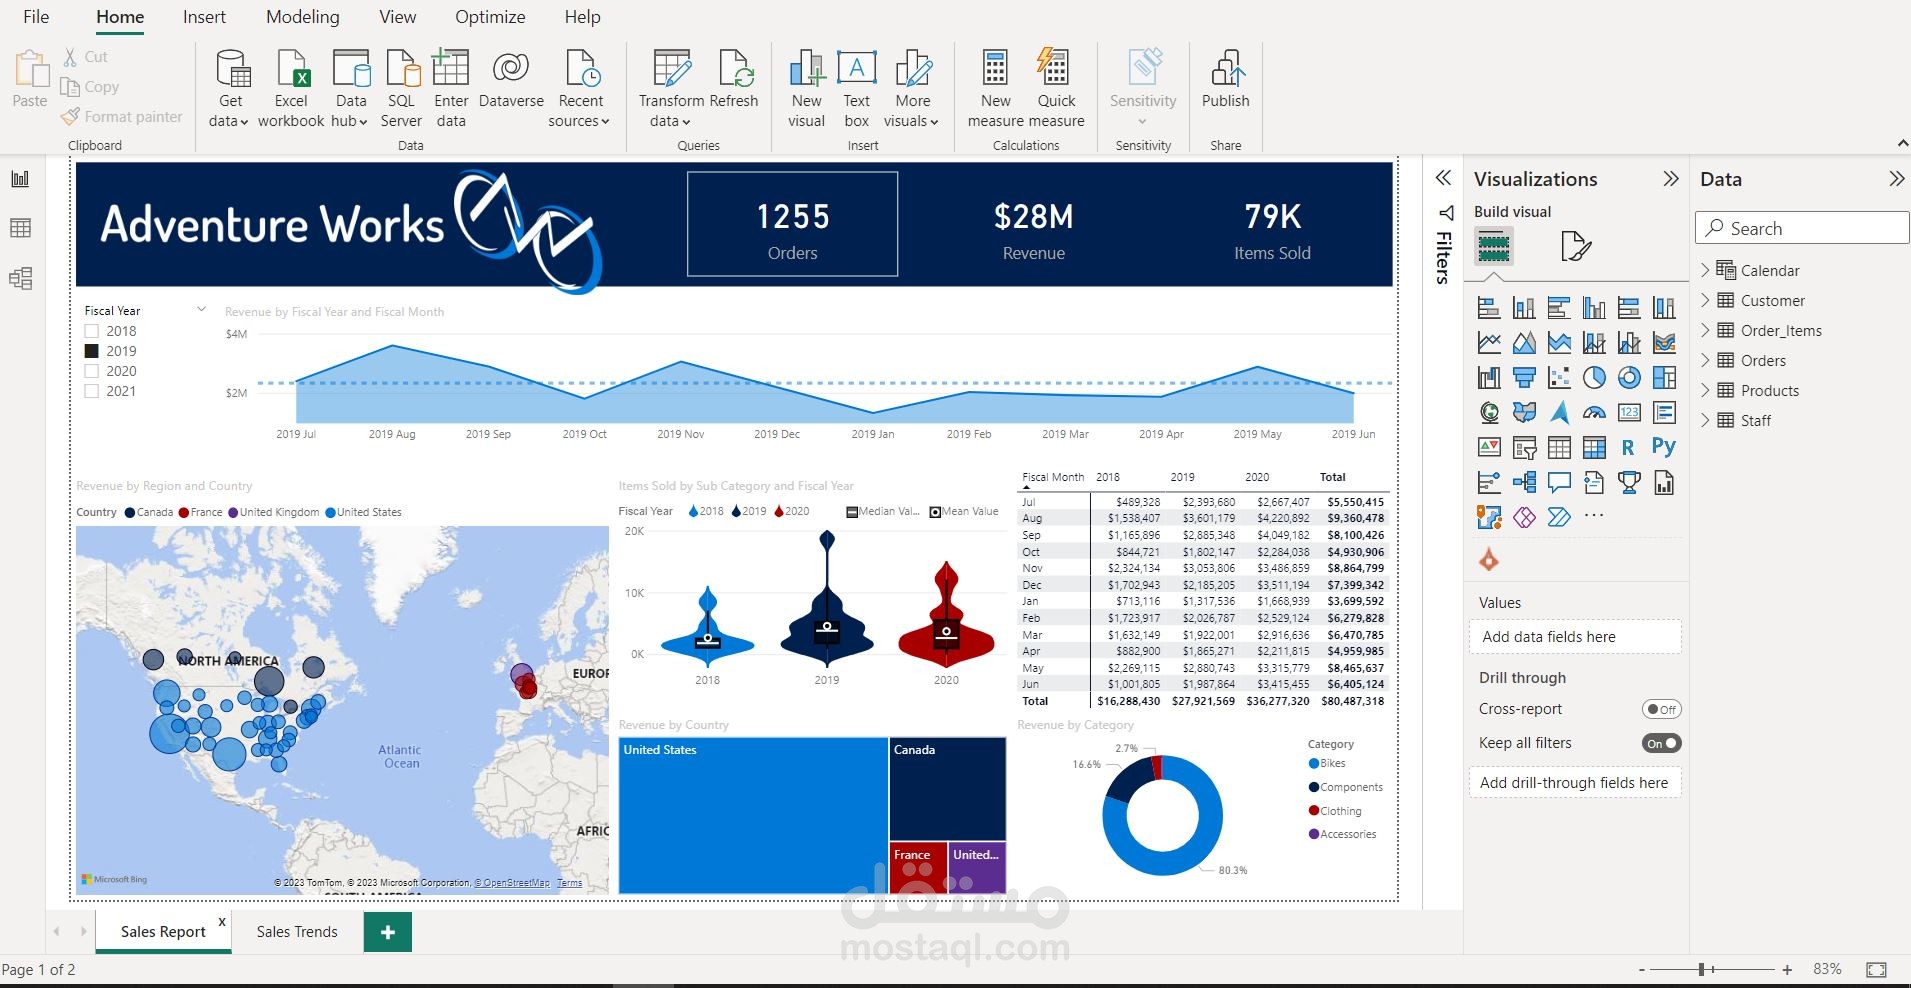Select the 1255 Orders card
This screenshot has width=1911, height=988.
click(792, 224)
